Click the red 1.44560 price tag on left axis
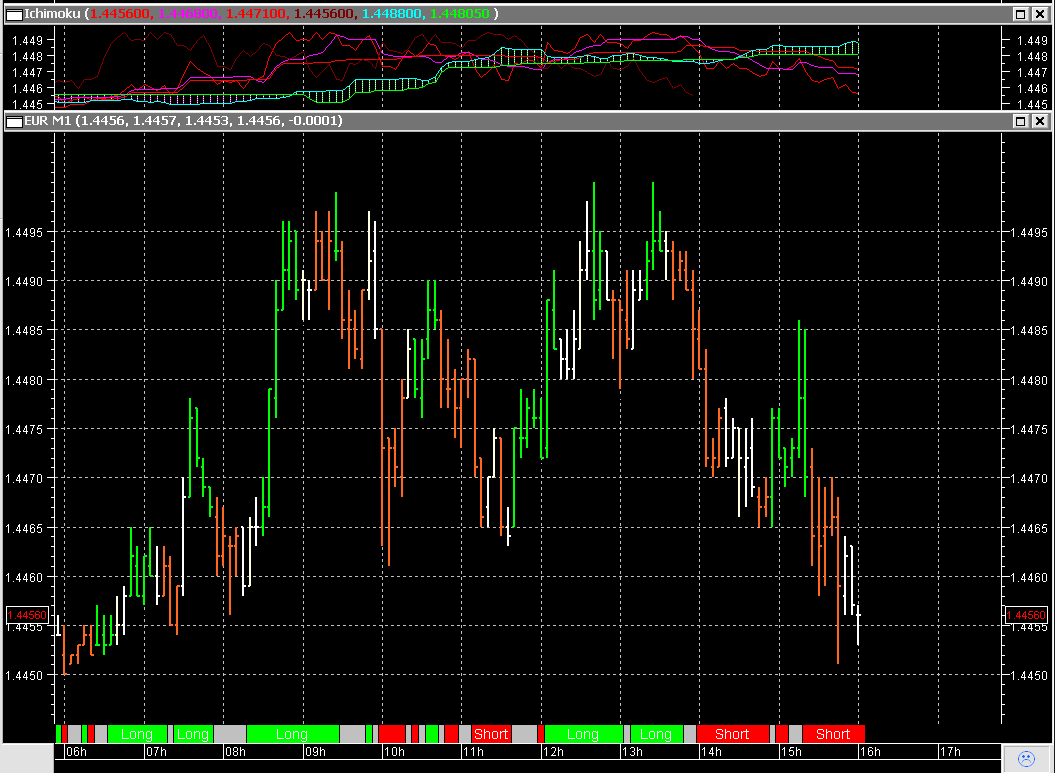 [28, 614]
